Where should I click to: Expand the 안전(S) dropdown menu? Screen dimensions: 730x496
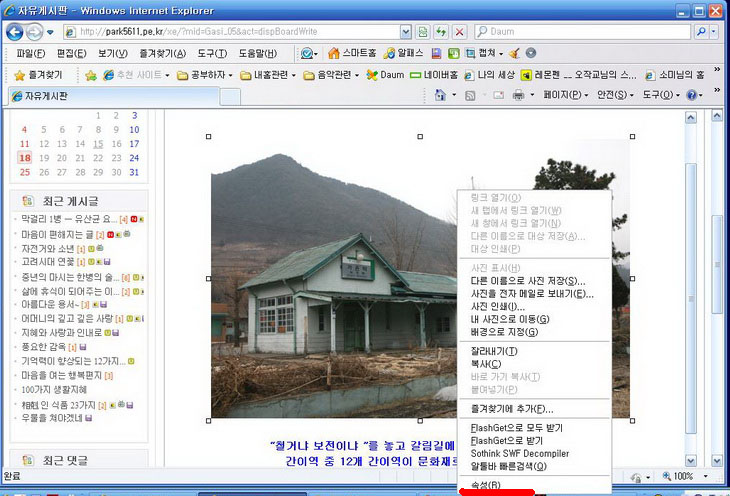click(x=614, y=96)
